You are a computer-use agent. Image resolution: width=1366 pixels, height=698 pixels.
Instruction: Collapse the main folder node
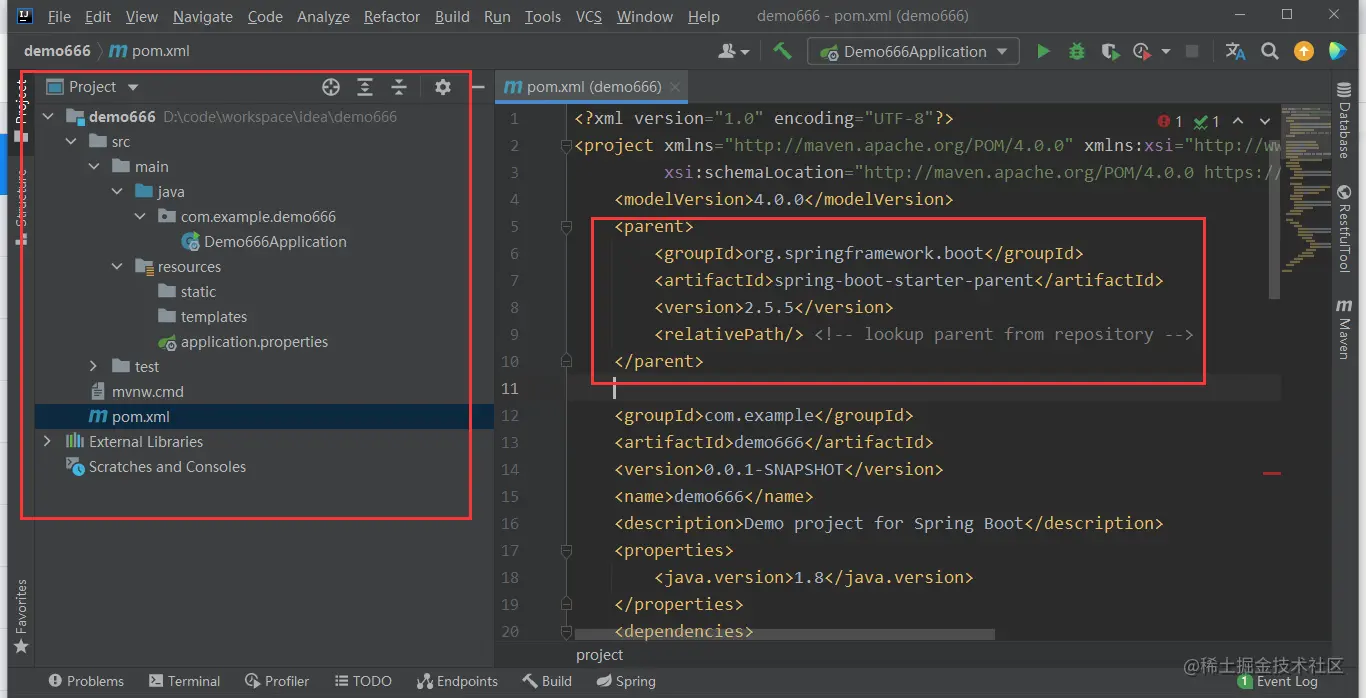pos(94,167)
